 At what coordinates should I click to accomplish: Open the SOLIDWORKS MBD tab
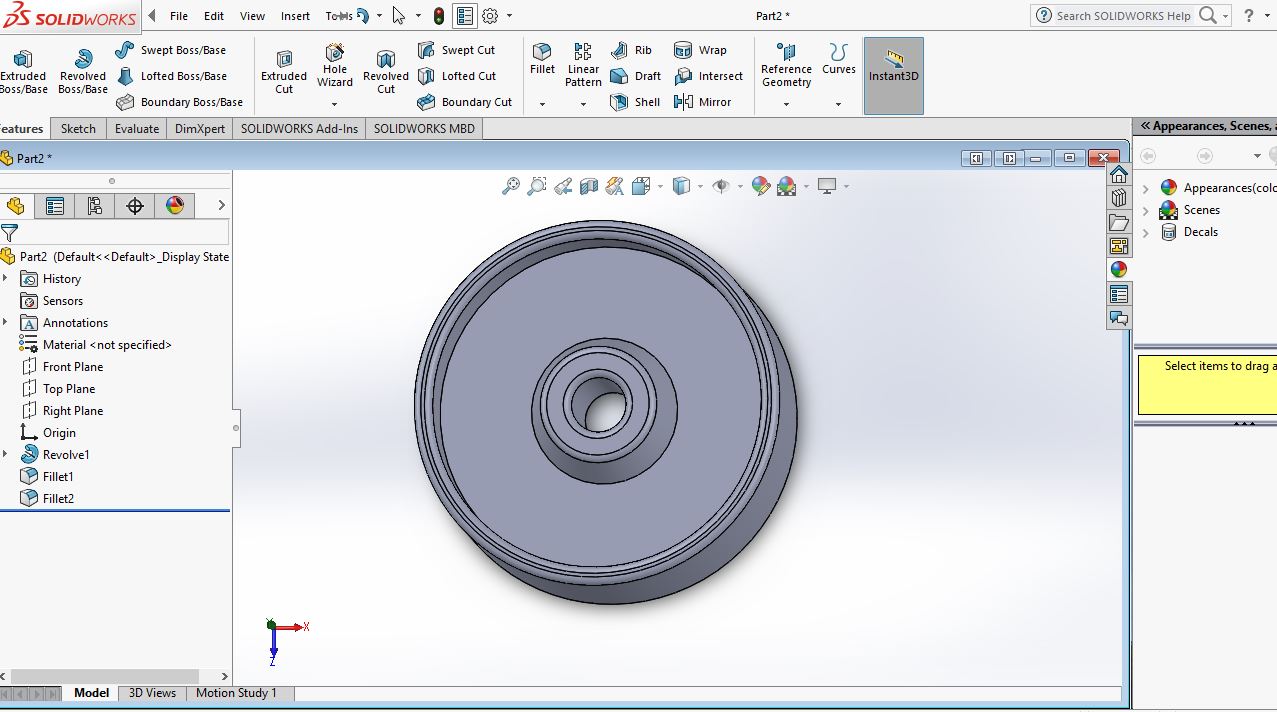point(424,129)
